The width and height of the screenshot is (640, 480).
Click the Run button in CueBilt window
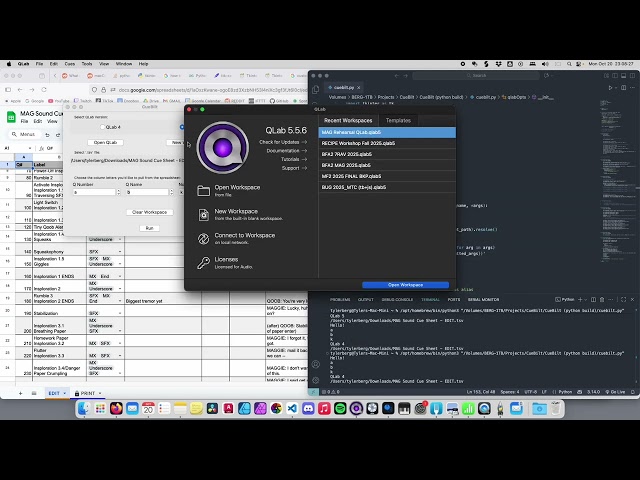point(149,228)
